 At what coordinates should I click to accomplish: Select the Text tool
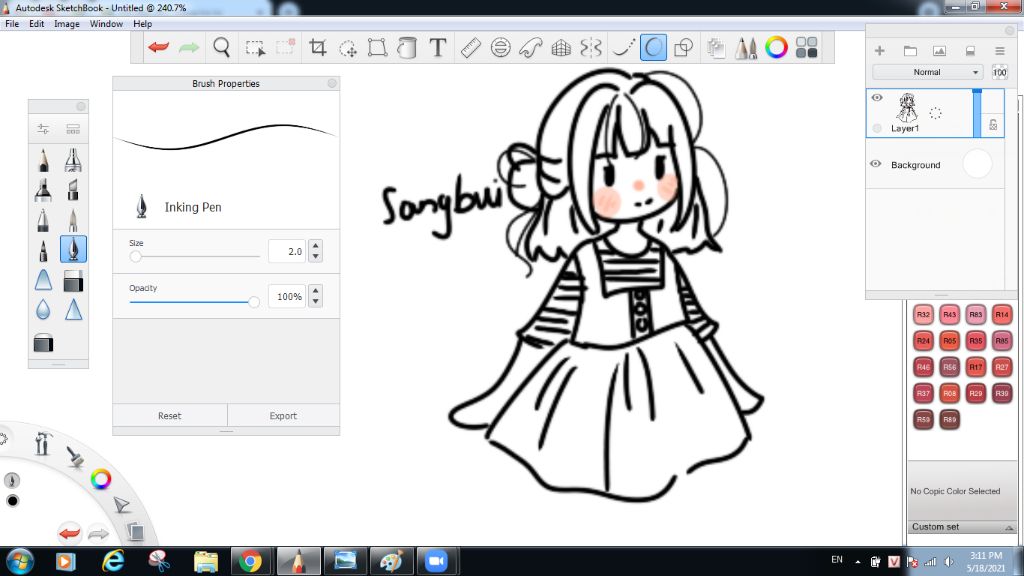pyautogui.click(x=438, y=48)
